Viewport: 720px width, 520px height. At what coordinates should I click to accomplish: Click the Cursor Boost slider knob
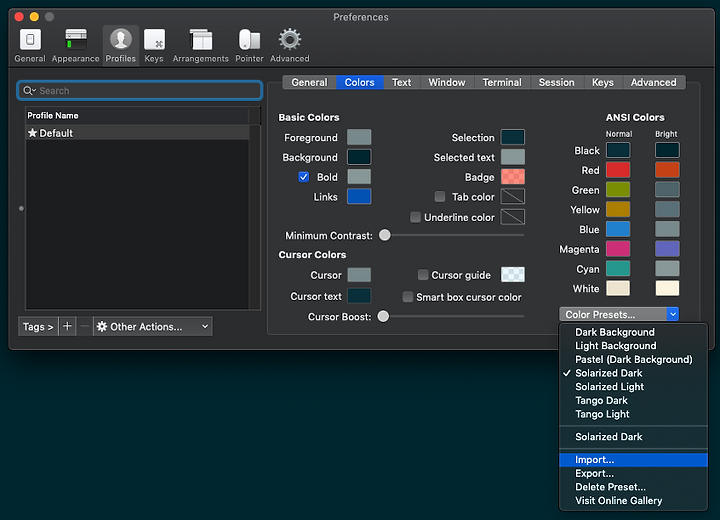383,316
